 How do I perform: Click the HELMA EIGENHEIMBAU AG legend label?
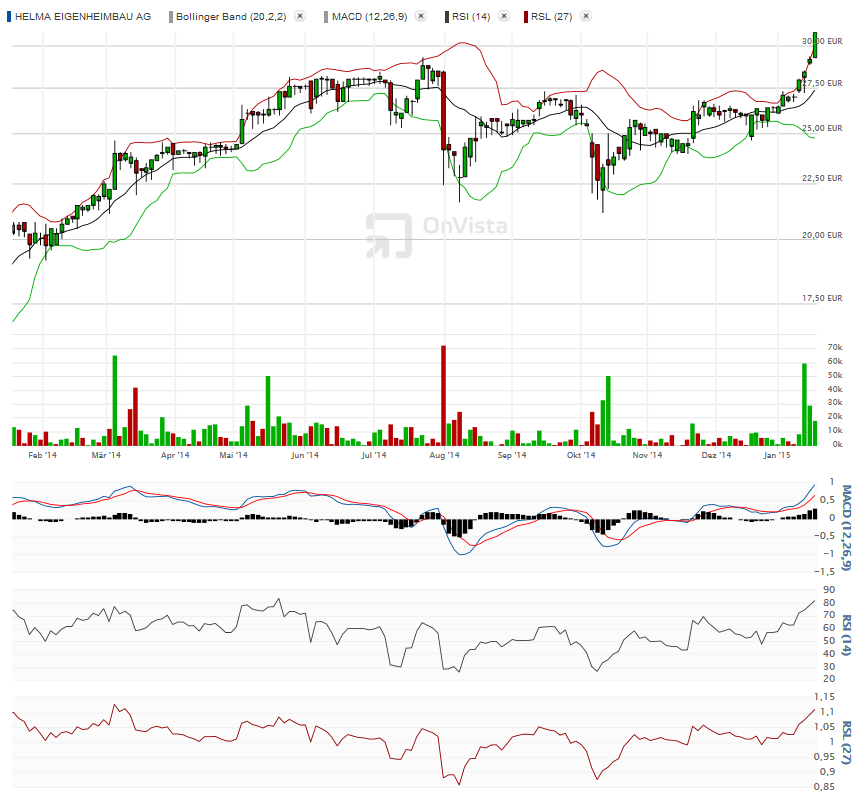coord(83,16)
